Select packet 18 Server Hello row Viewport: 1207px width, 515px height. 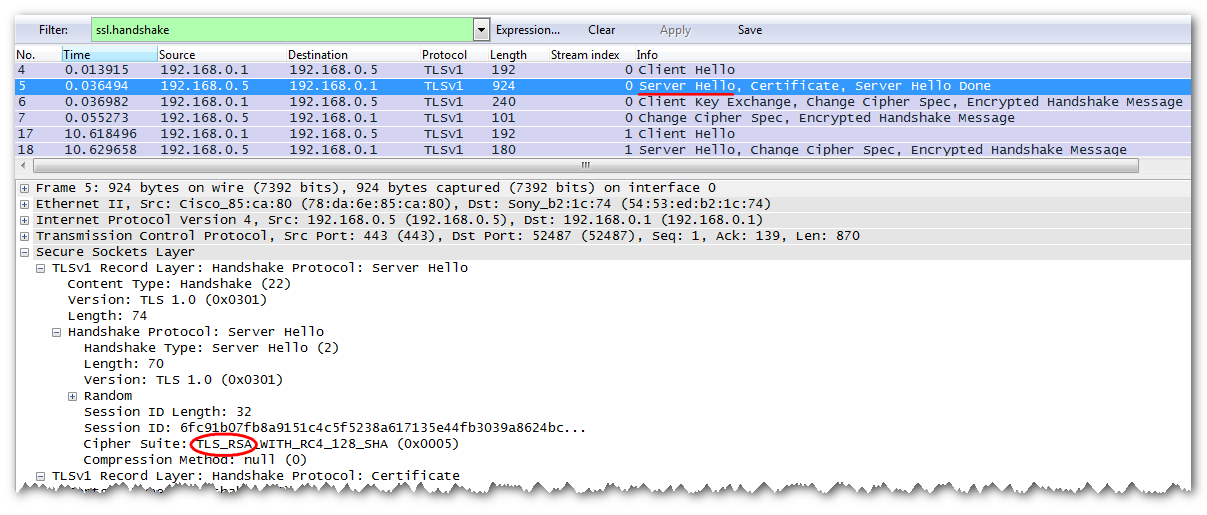pyautogui.click(x=603, y=150)
